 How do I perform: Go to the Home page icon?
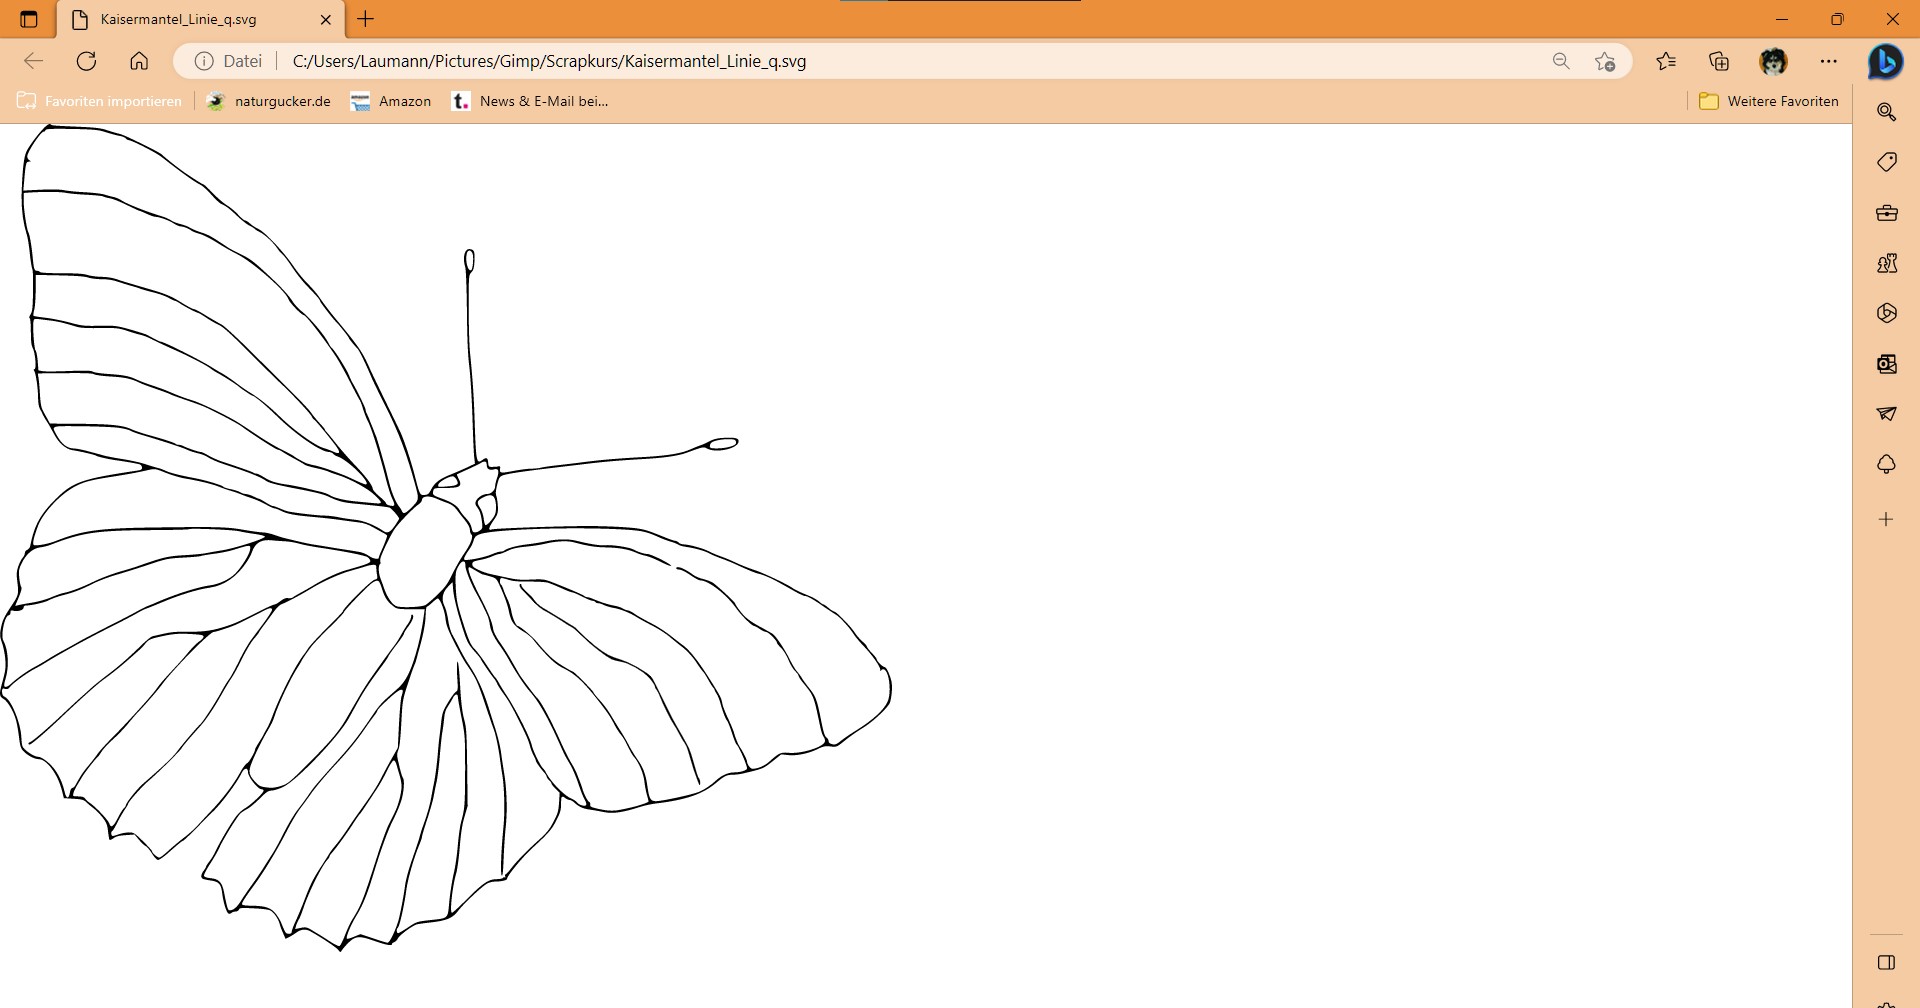[139, 61]
